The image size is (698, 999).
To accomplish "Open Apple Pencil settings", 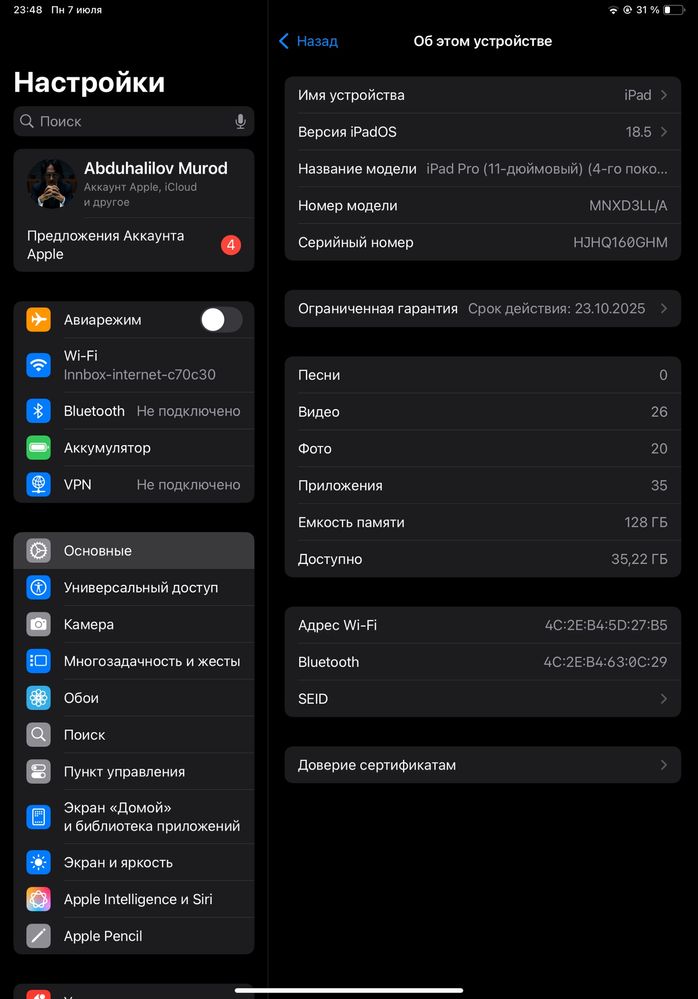I will [x=134, y=936].
